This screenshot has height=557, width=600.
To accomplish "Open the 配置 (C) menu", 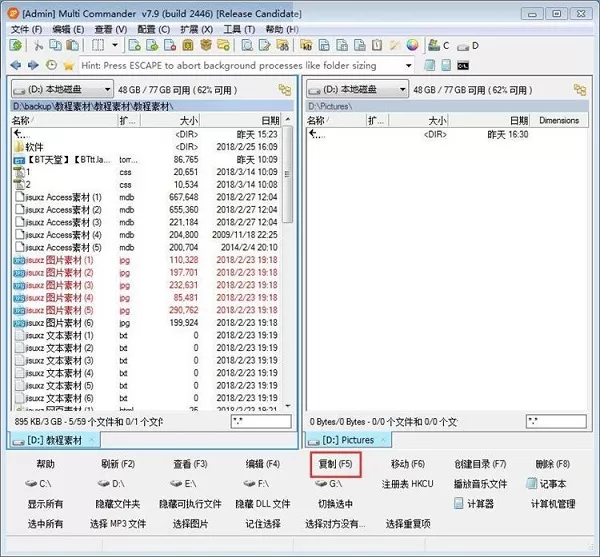I will 153,29.
